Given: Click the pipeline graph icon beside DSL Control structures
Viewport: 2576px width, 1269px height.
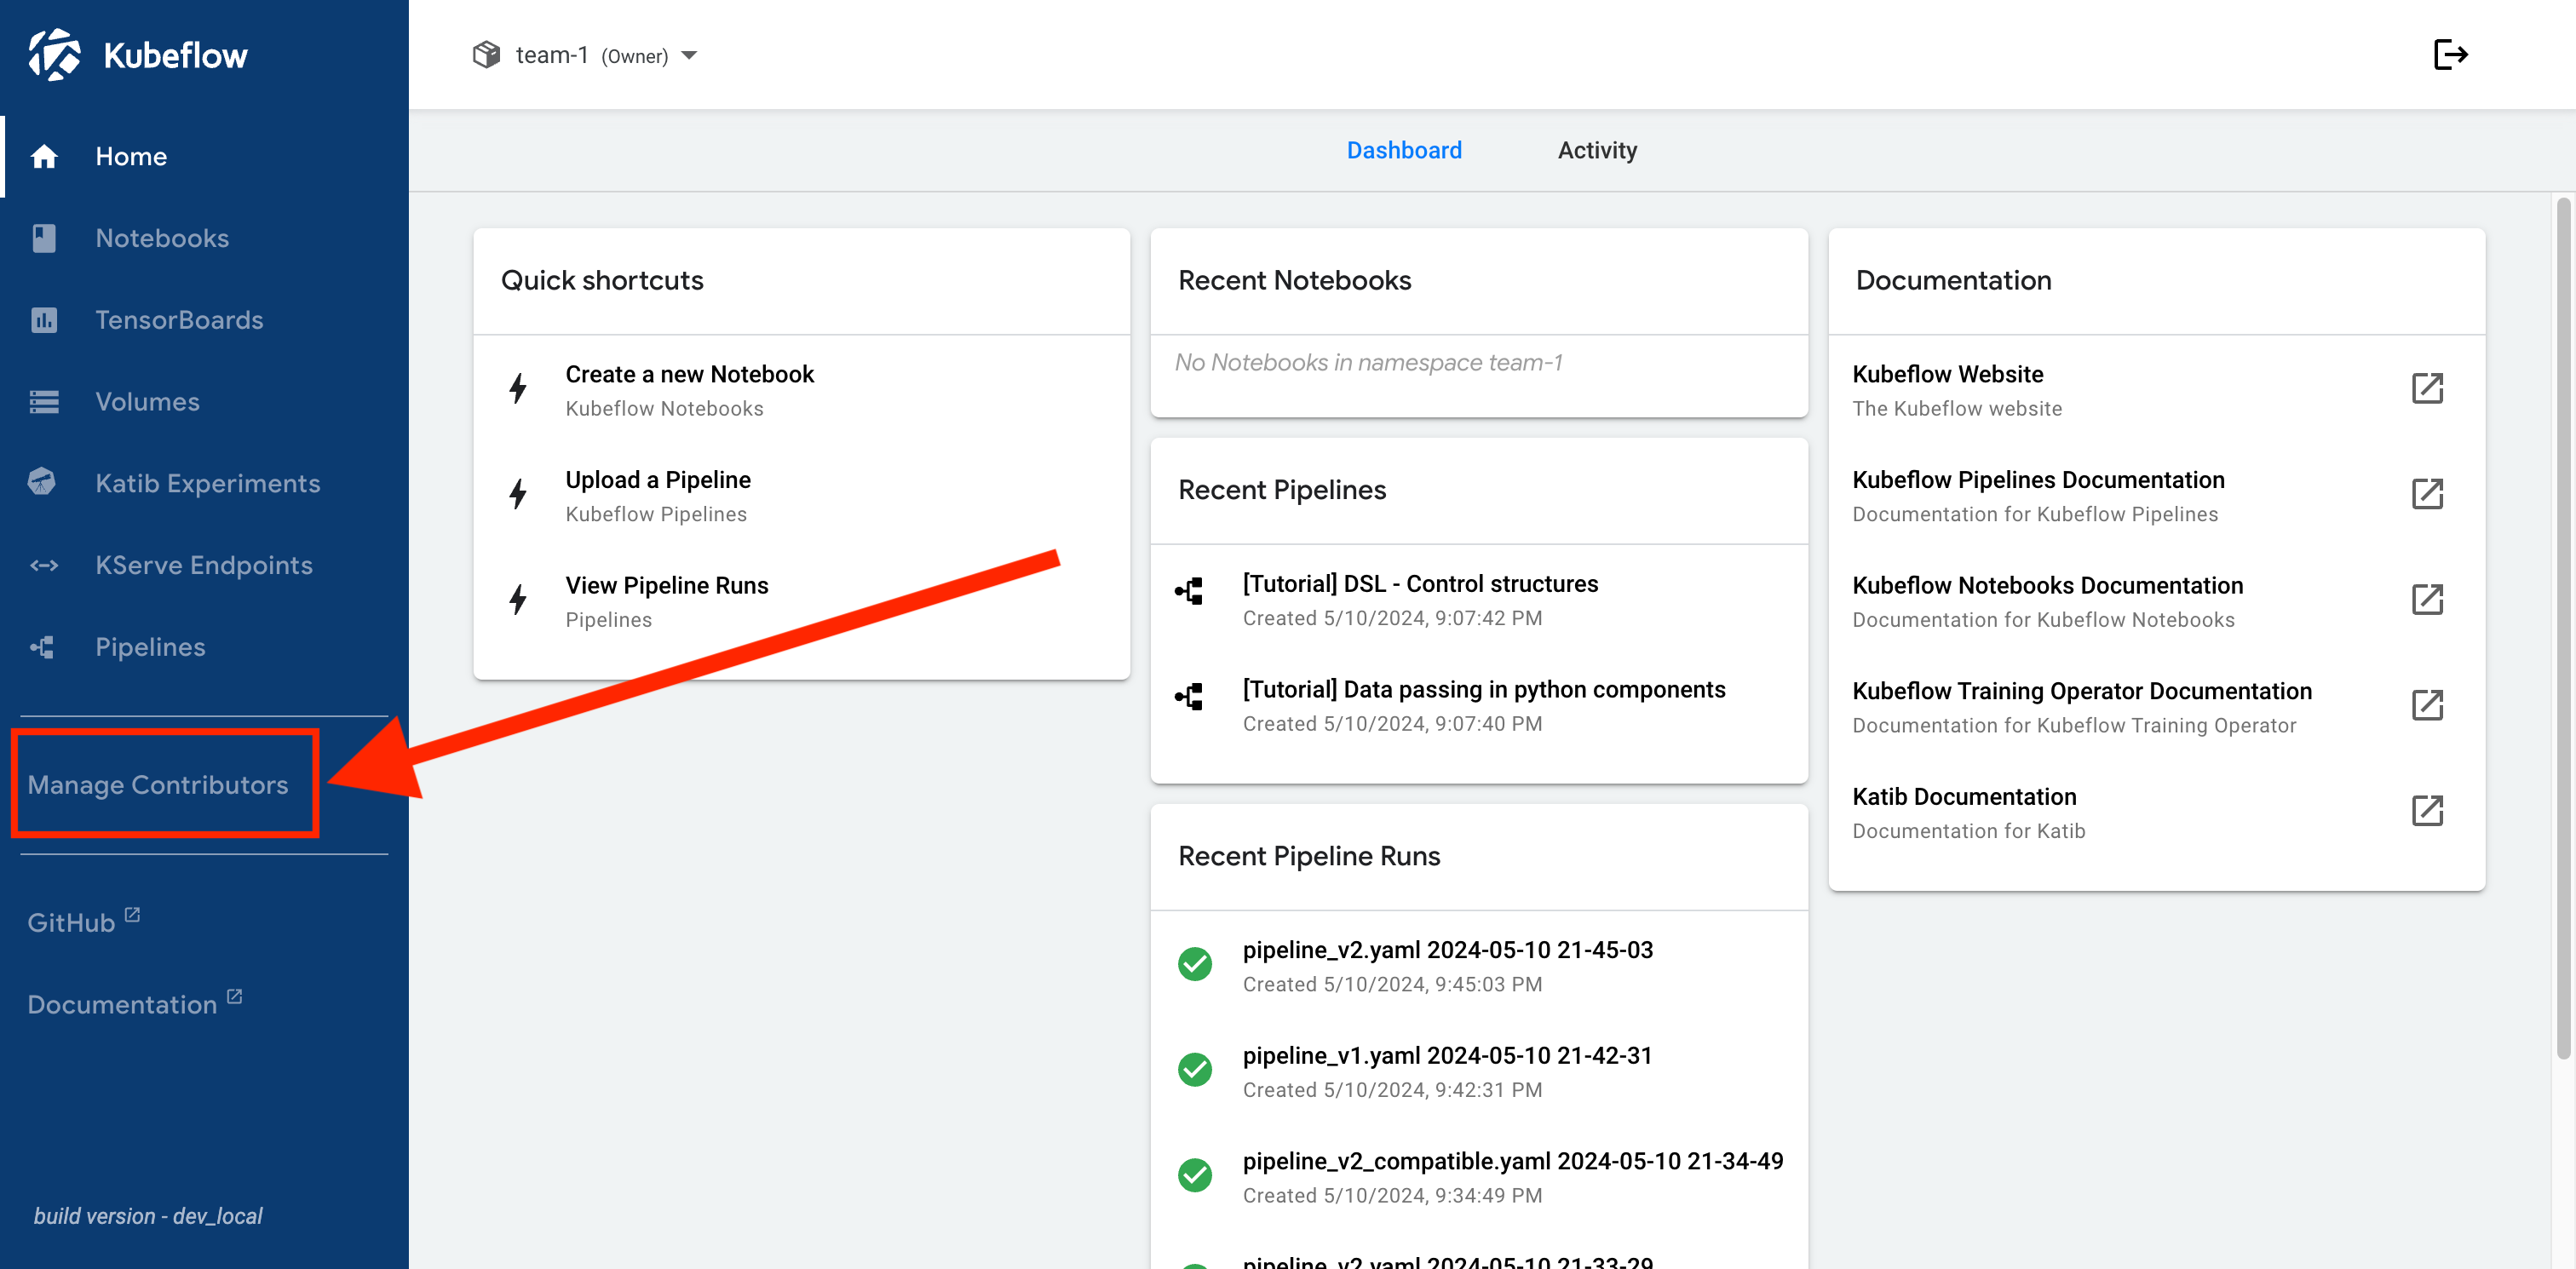Looking at the screenshot, I should click(x=1190, y=592).
